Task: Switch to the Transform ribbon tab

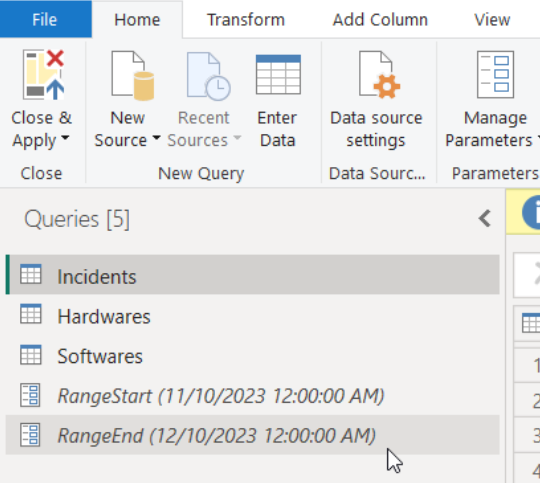Action: 246,20
